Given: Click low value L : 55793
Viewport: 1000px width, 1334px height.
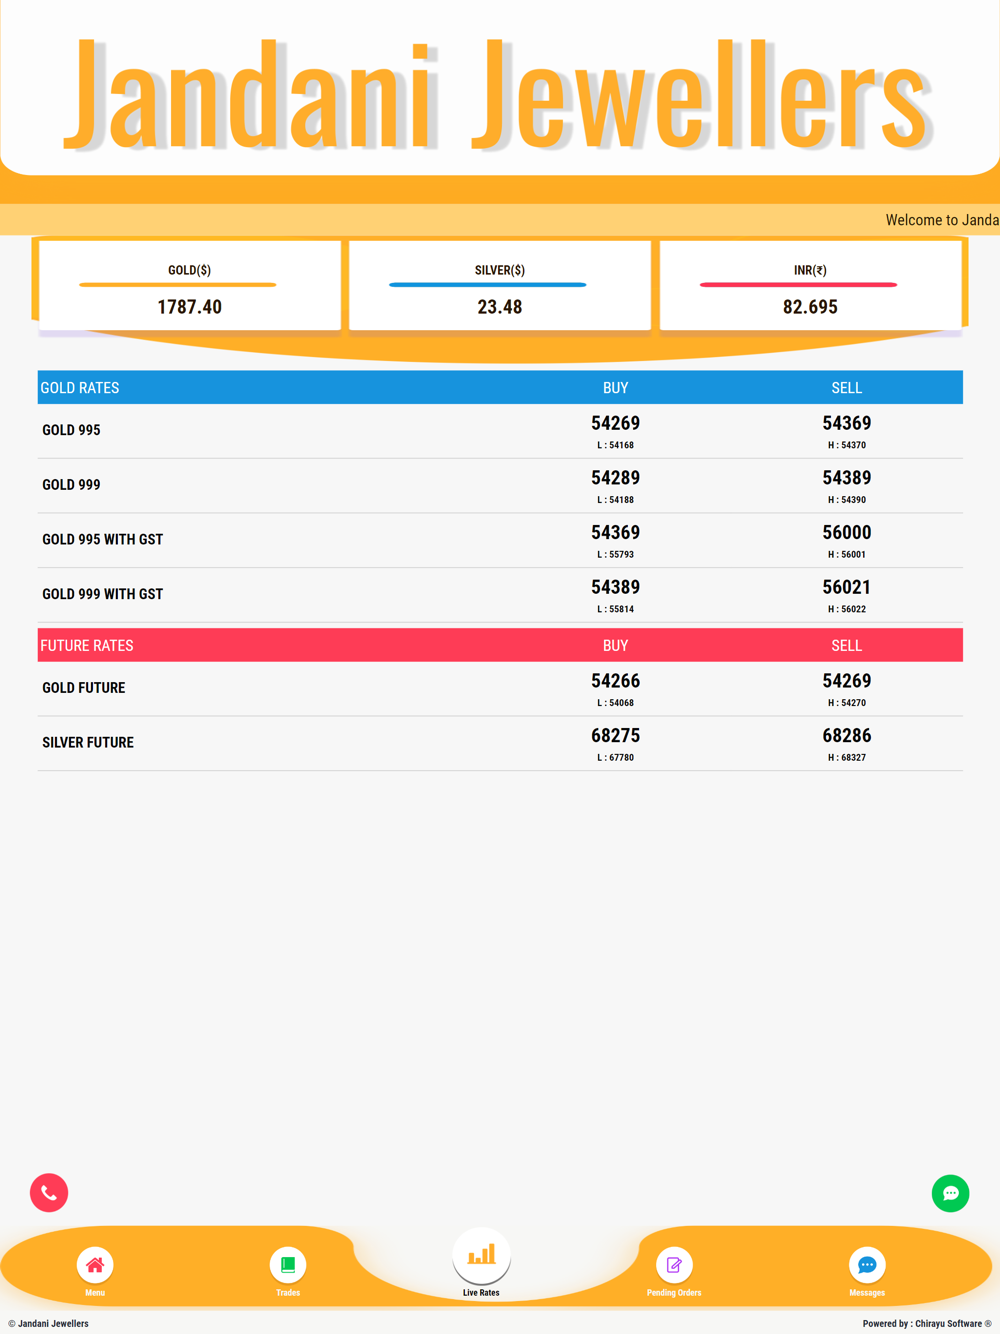Looking at the screenshot, I should [615, 555].
